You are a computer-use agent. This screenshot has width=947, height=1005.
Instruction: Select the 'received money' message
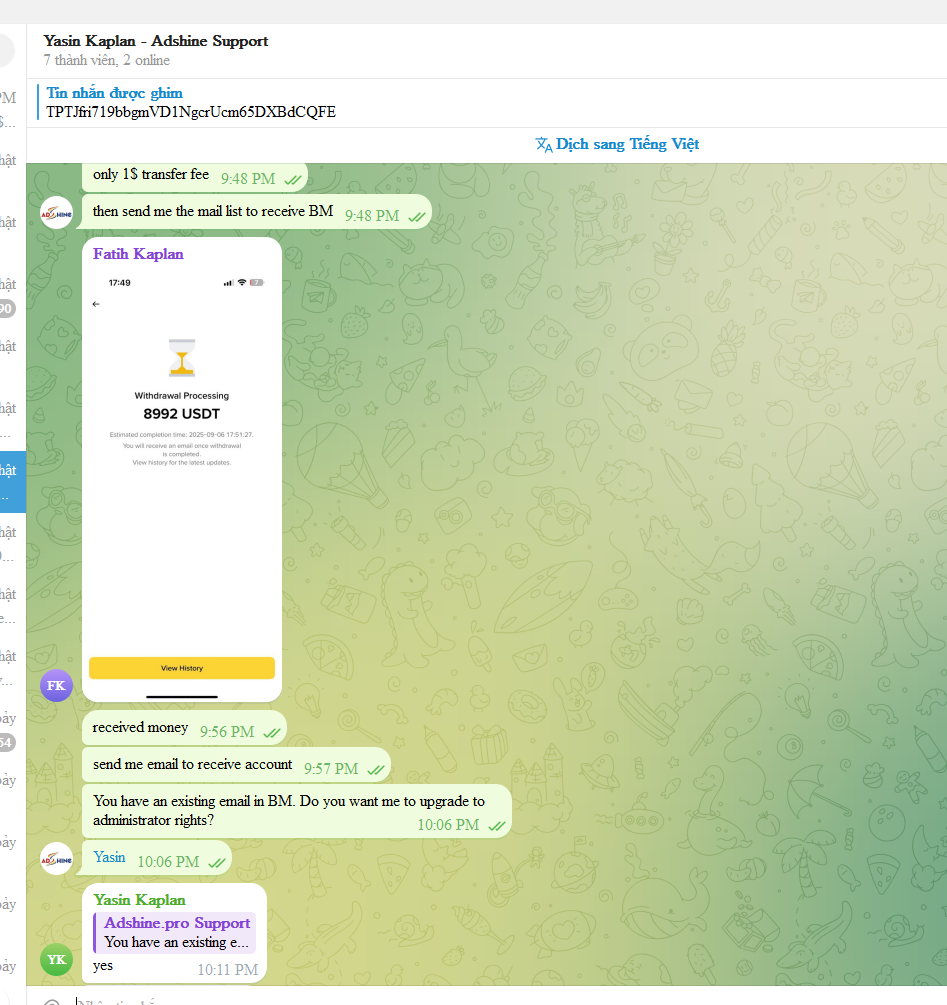coord(185,729)
